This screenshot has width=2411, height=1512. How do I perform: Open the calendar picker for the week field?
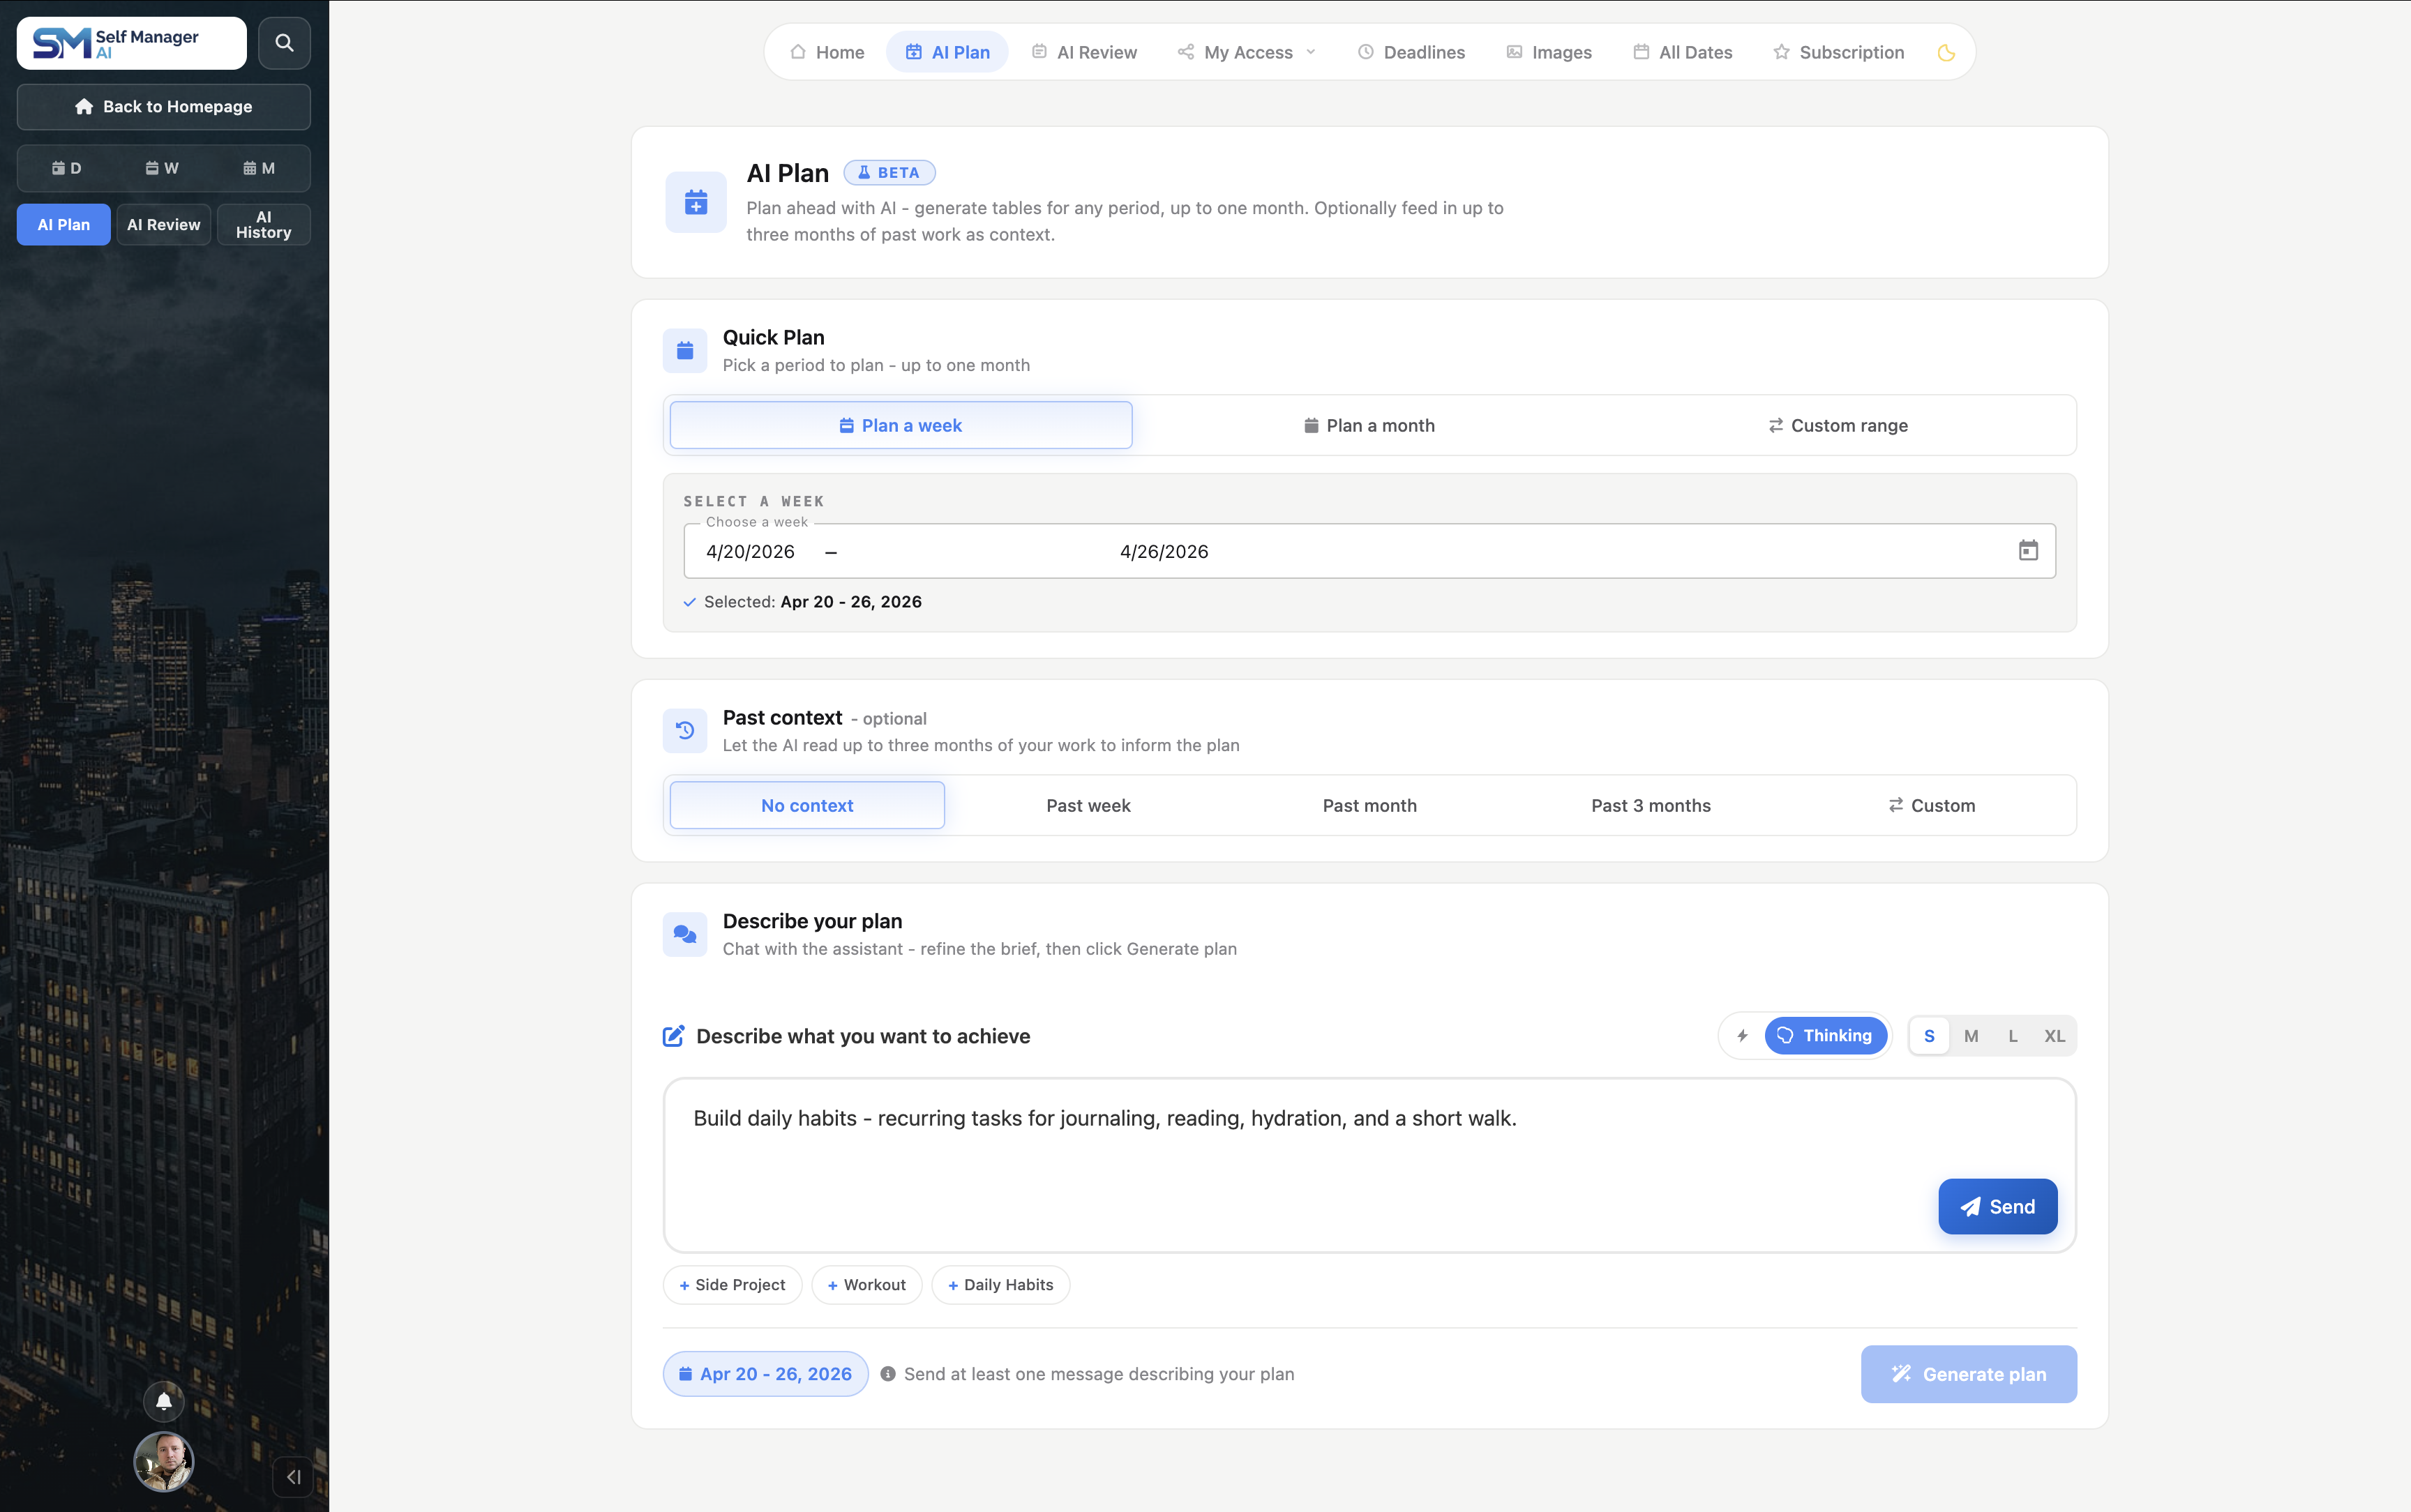point(2028,550)
